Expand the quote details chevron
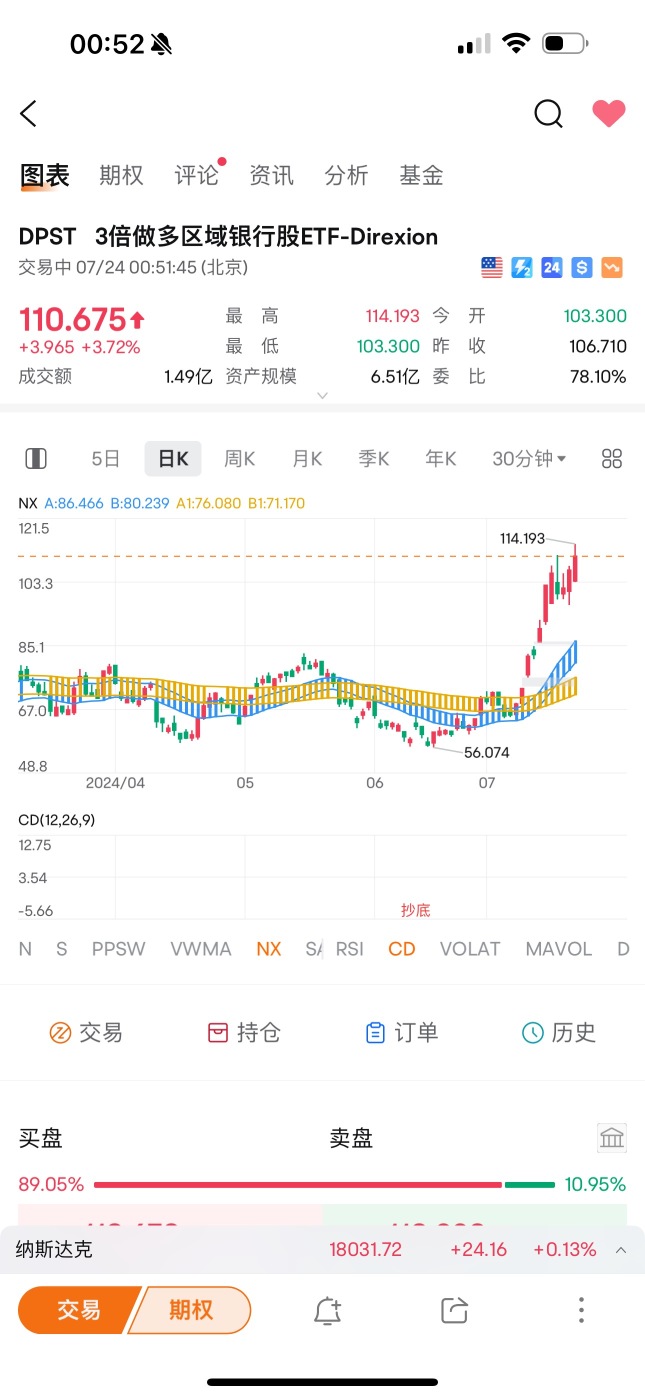Image resolution: width=645 pixels, height=1398 pixels. (322, 396)
